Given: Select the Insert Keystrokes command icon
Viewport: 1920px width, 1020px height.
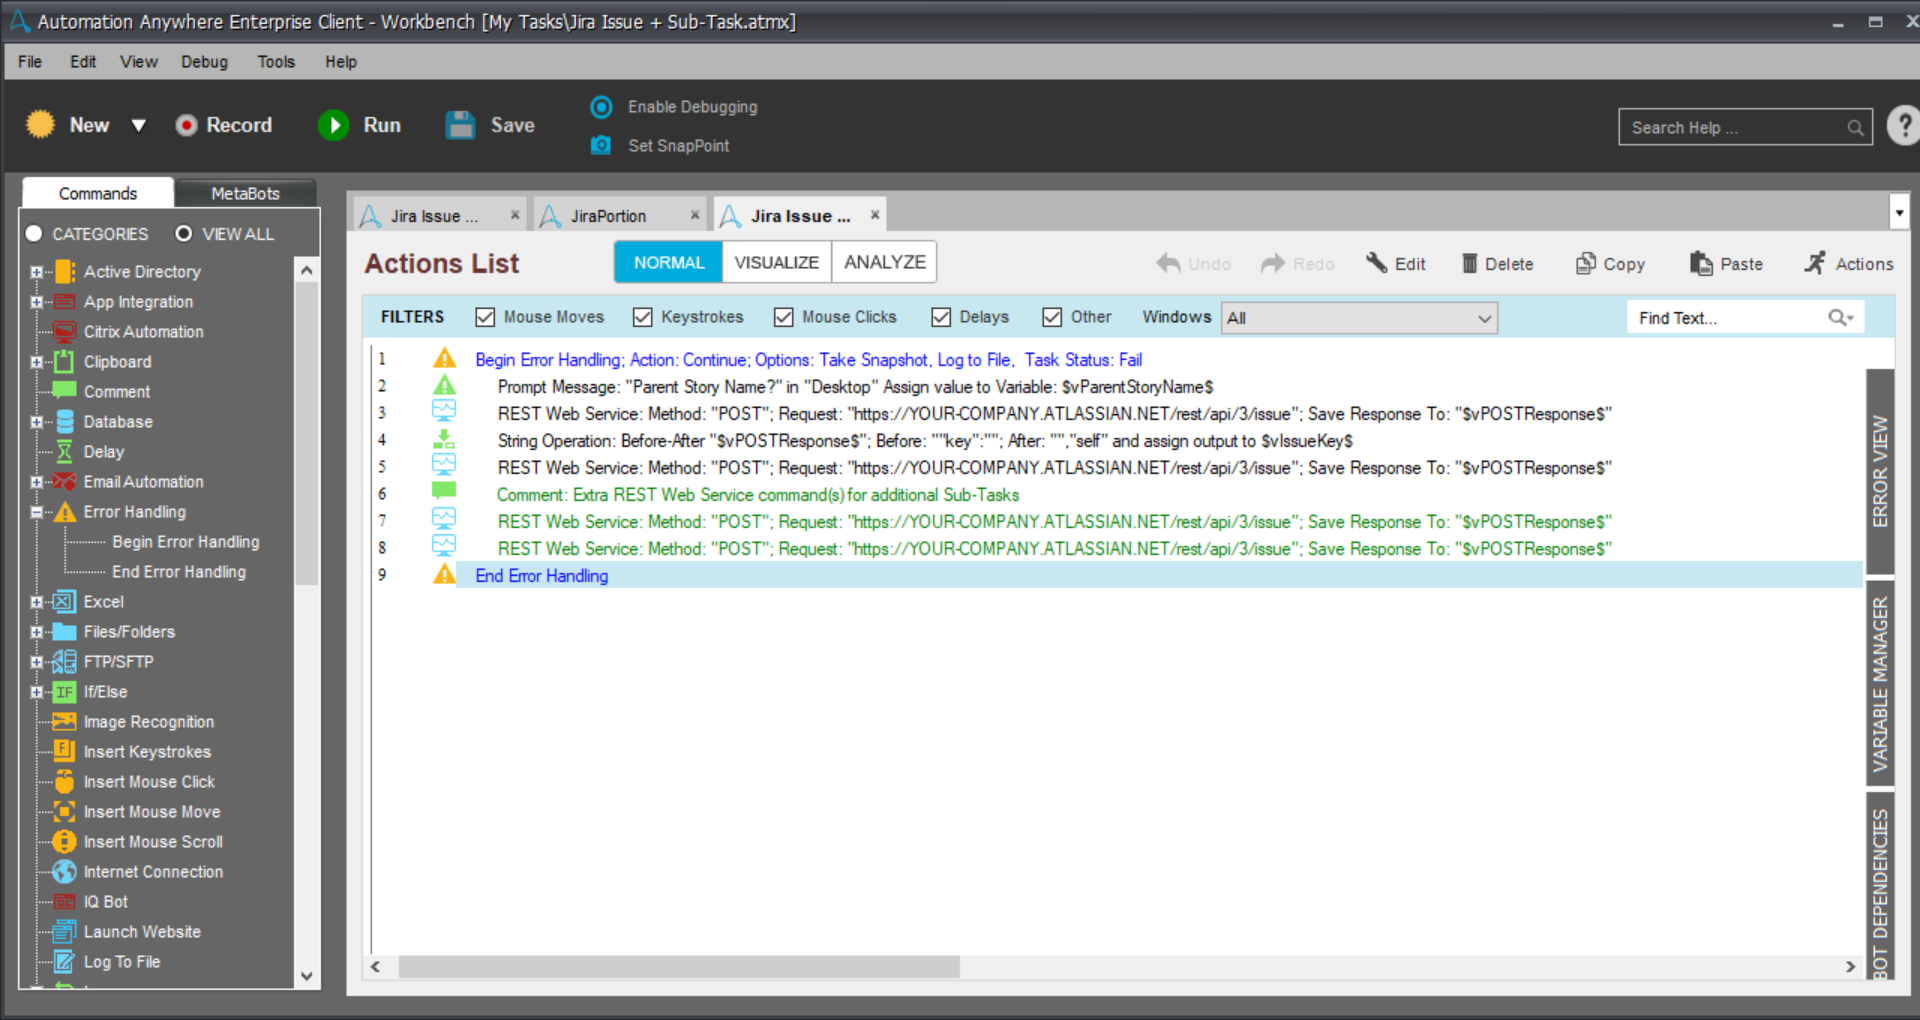Looking at the screenshot, I should pos(64,751).
